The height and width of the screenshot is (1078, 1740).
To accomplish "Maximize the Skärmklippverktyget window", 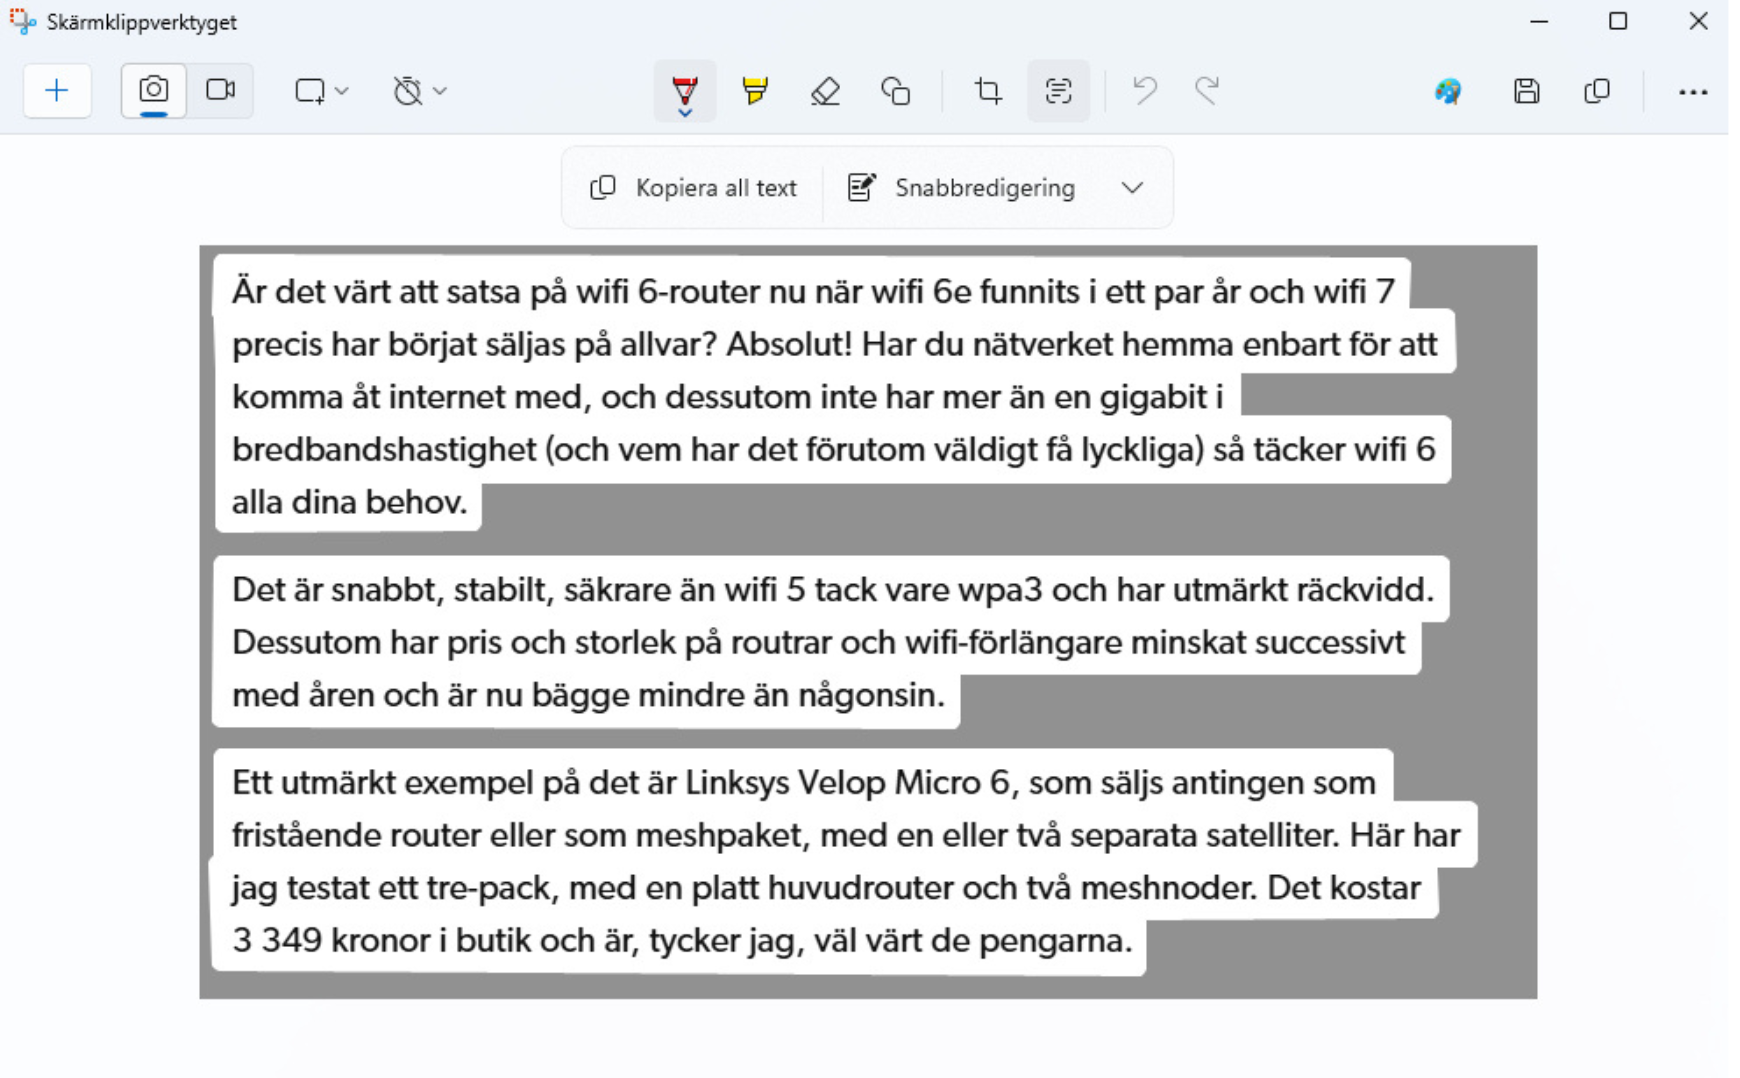I will [x=1618, y=21].
